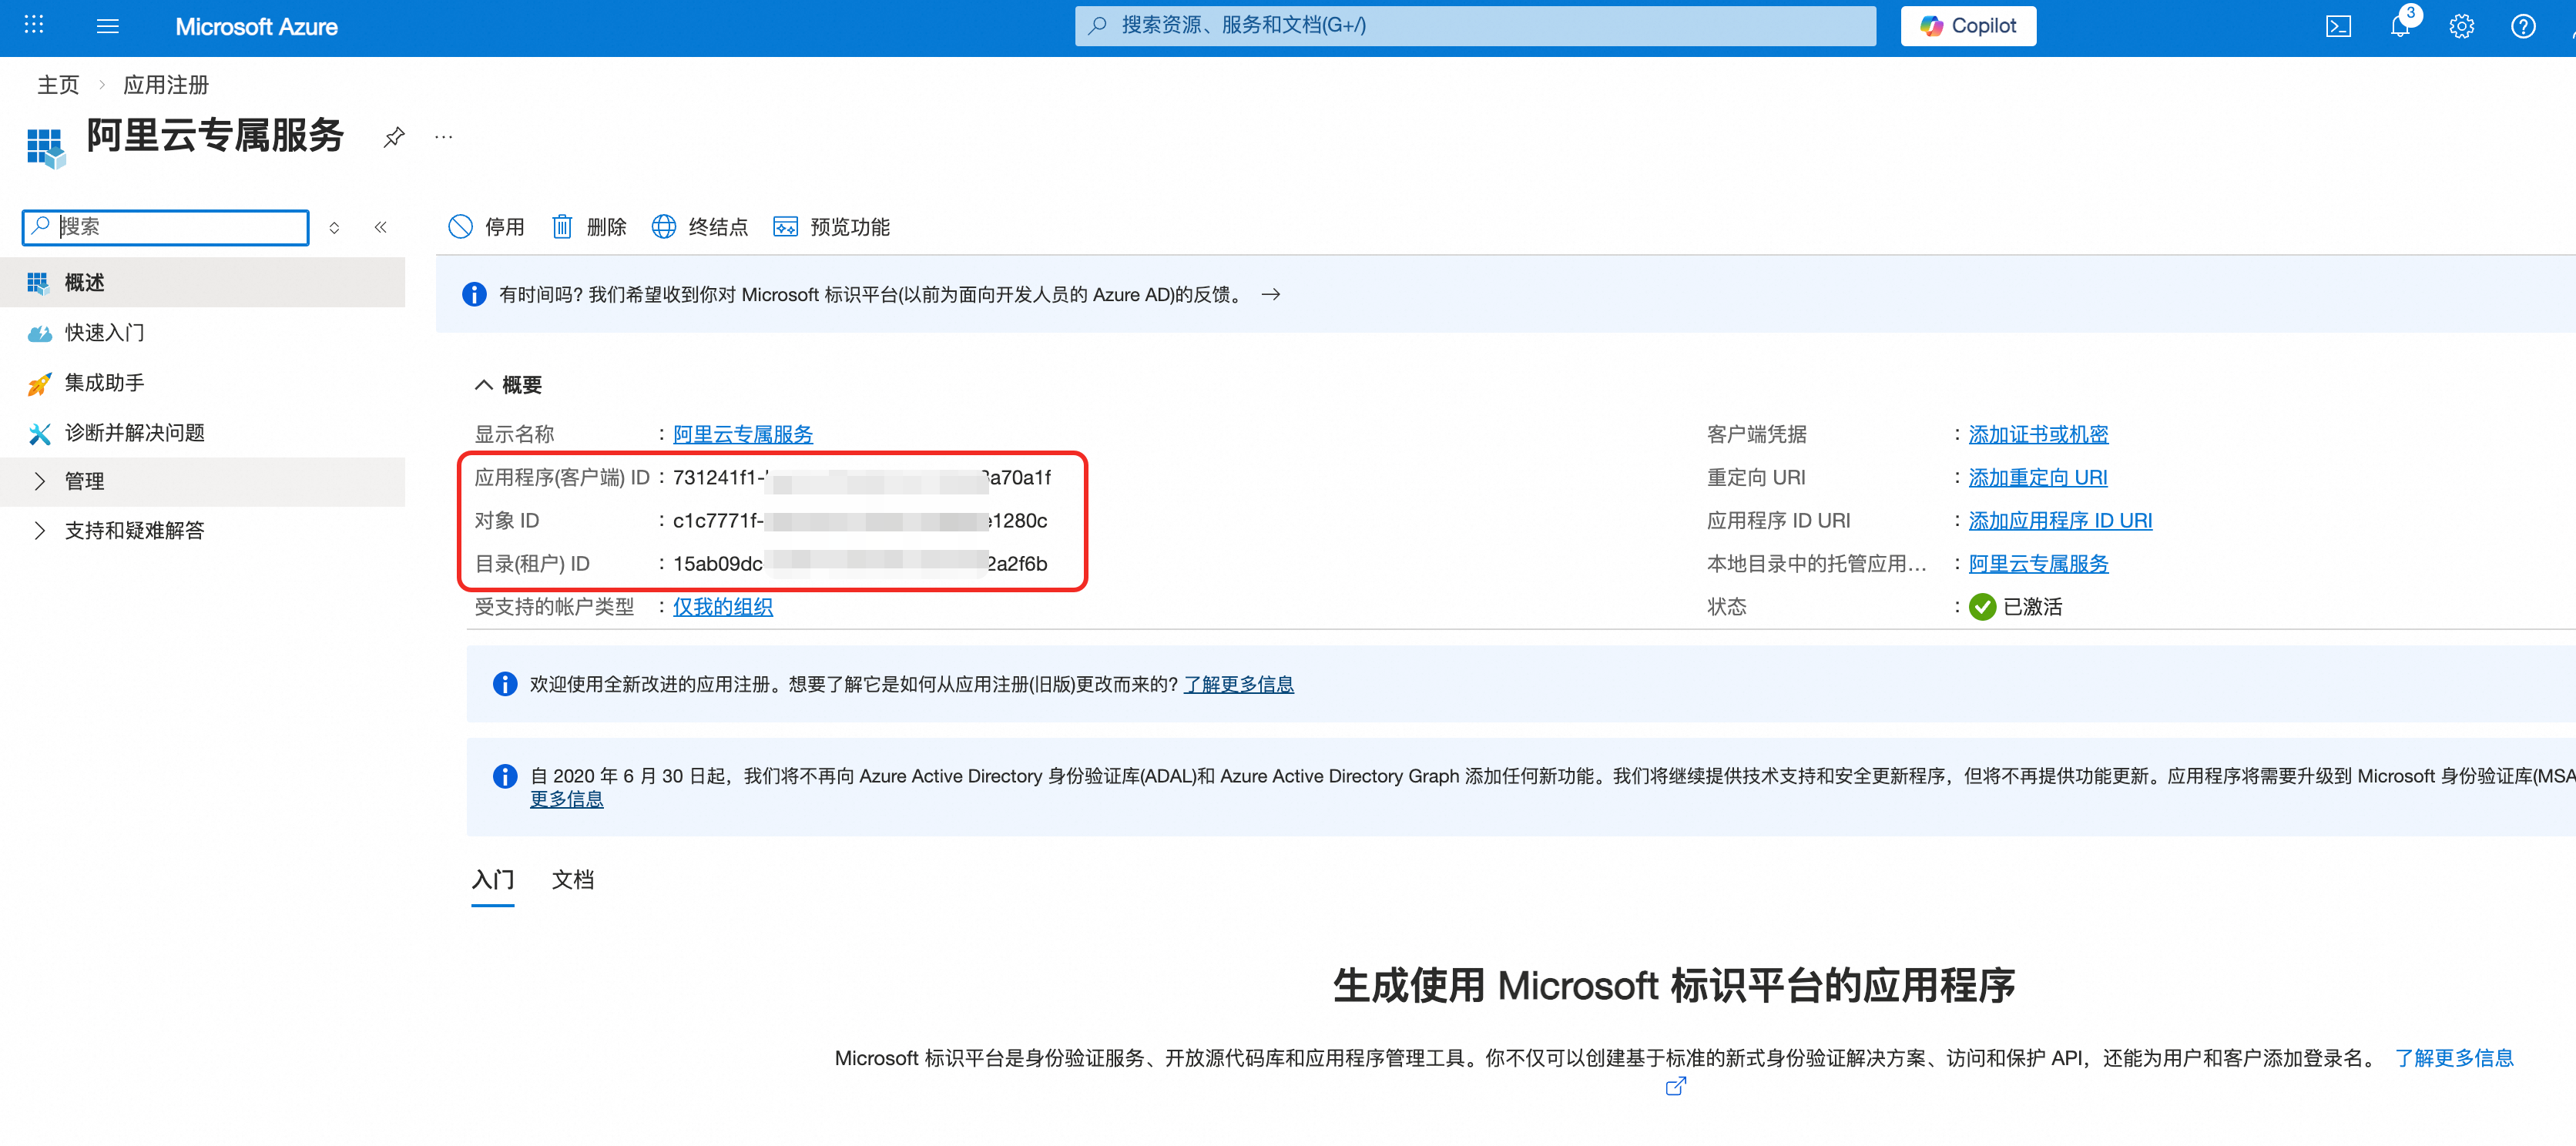
Task: Click the 删除 trash toolbar button
Action: pyautogui.click(x=589, y=227)
